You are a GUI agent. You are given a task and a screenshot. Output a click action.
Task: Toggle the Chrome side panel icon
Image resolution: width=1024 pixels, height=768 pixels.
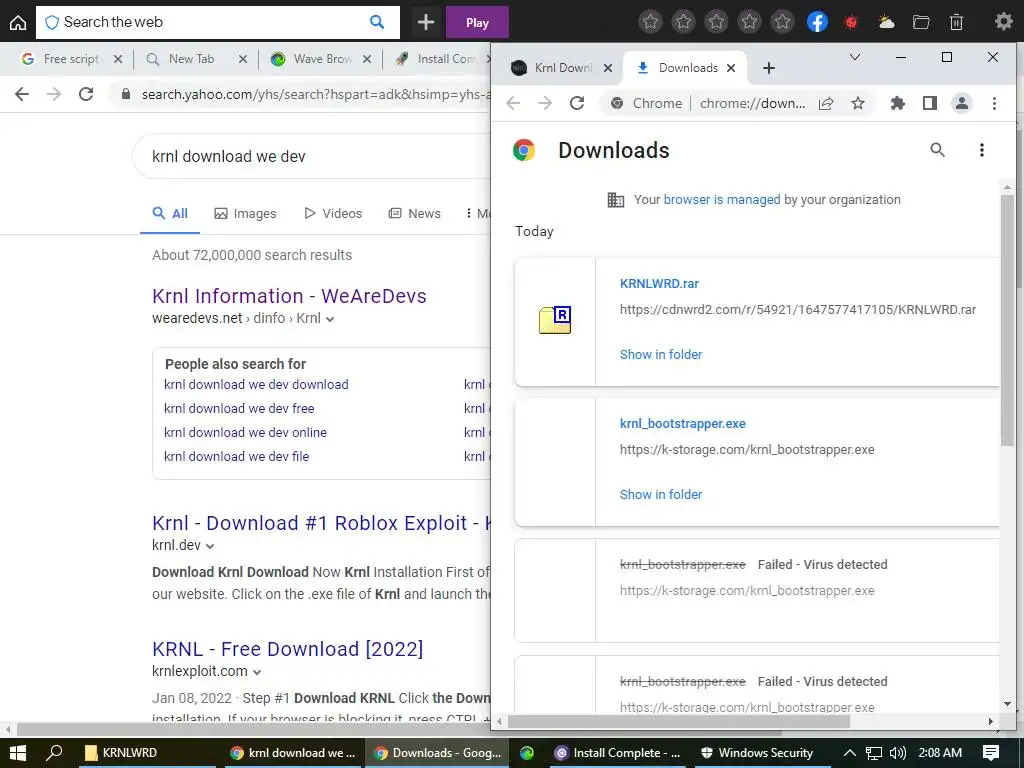point(930,103)
